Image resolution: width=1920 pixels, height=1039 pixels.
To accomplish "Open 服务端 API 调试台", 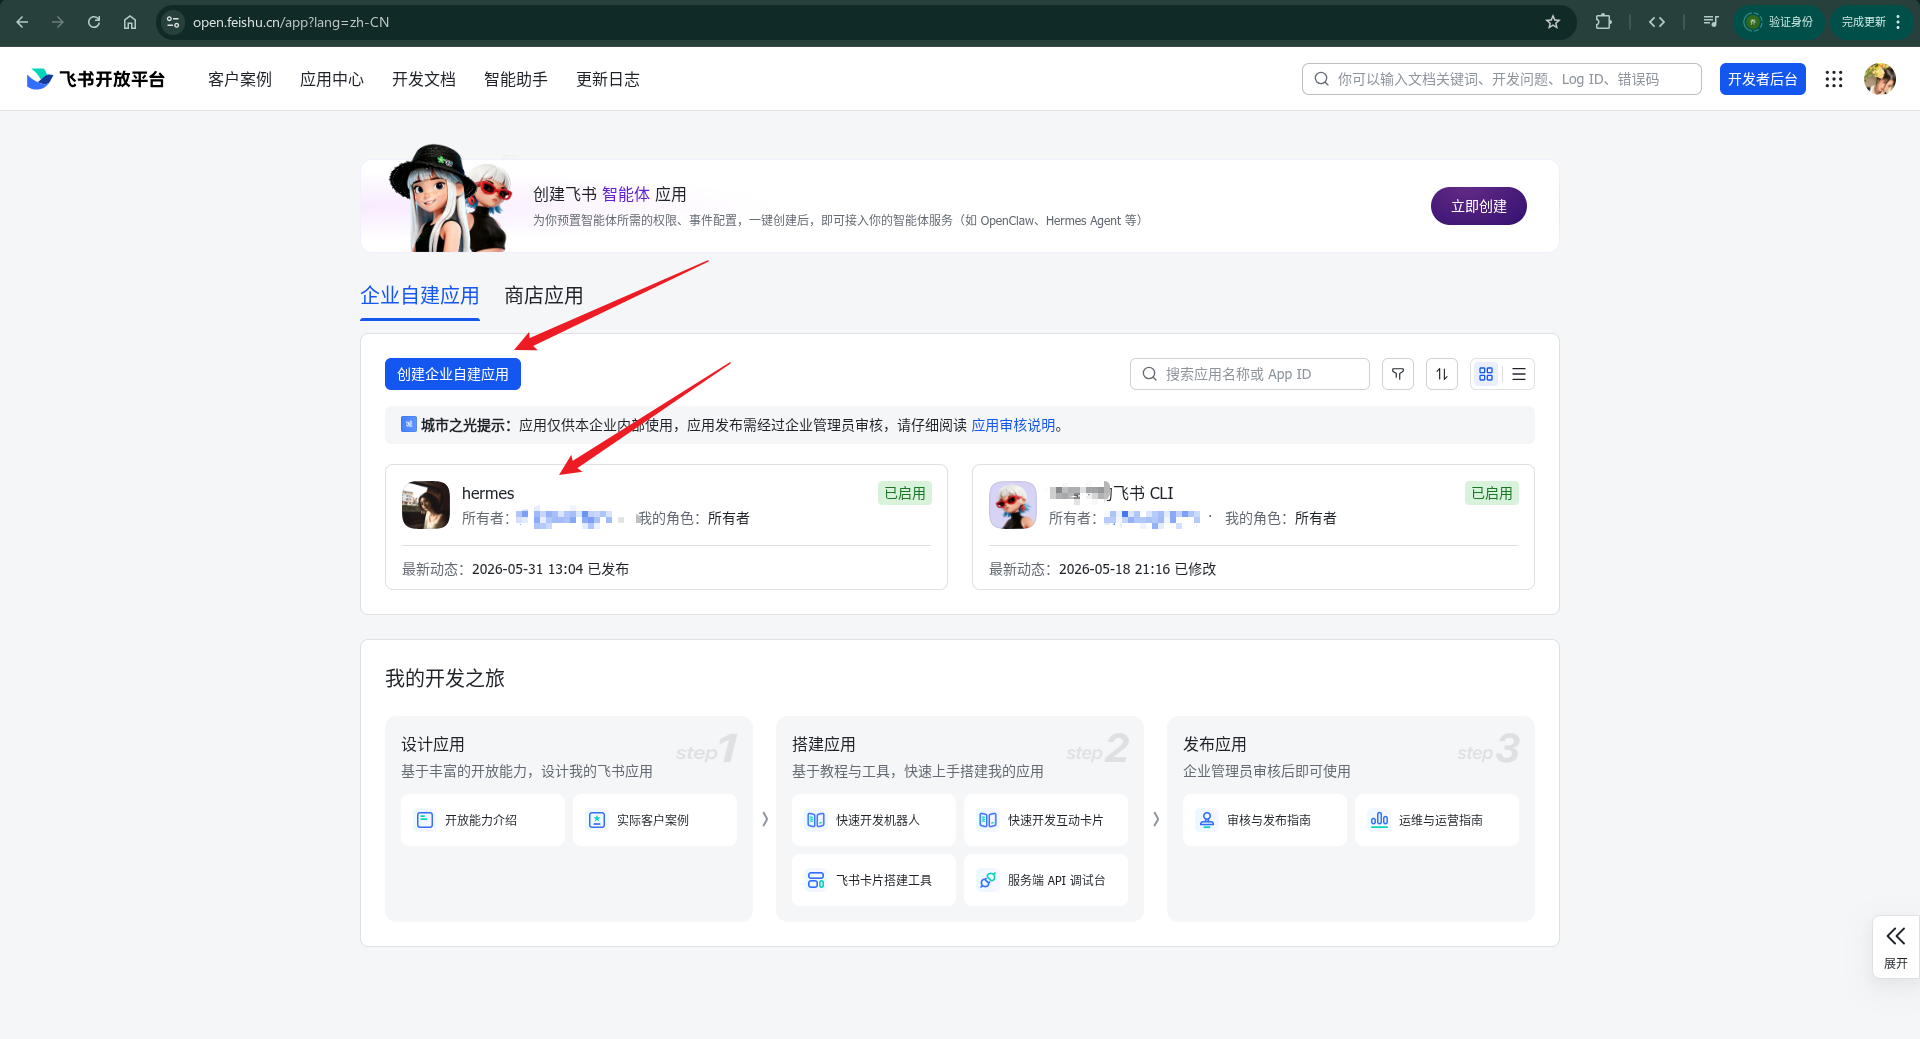I will coord(1046,880).
